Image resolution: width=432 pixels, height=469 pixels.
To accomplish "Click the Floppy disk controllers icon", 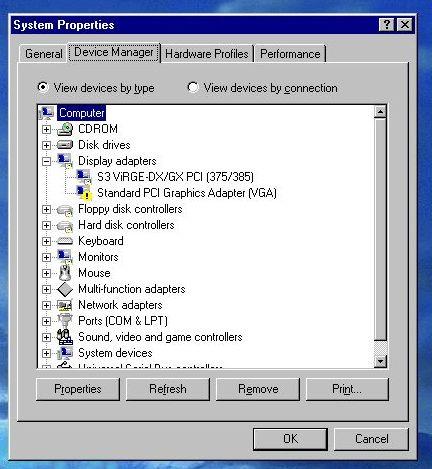I will coord(65,209).
